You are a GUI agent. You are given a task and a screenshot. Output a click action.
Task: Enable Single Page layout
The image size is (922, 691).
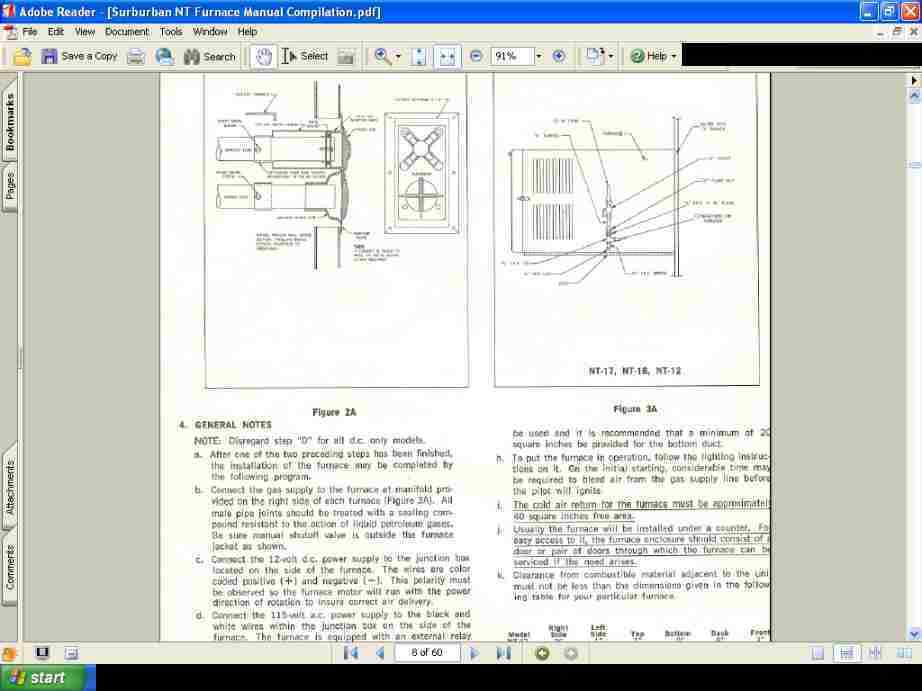pos(818,653)
